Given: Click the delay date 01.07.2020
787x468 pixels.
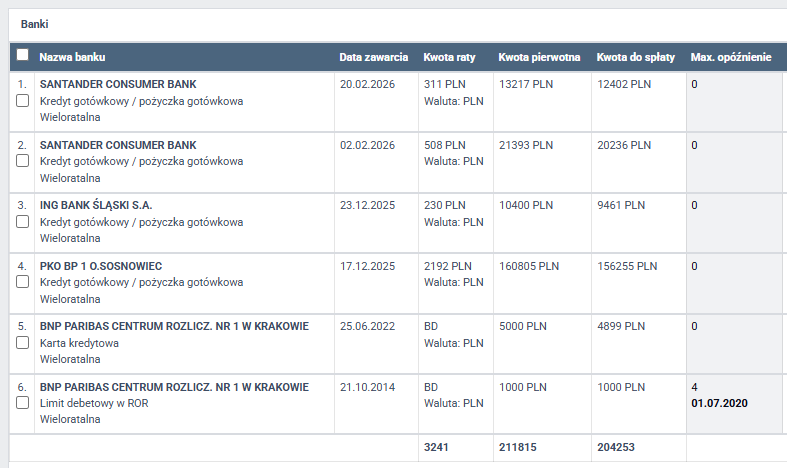Looking at the screenshot, I should click(719, 403).
